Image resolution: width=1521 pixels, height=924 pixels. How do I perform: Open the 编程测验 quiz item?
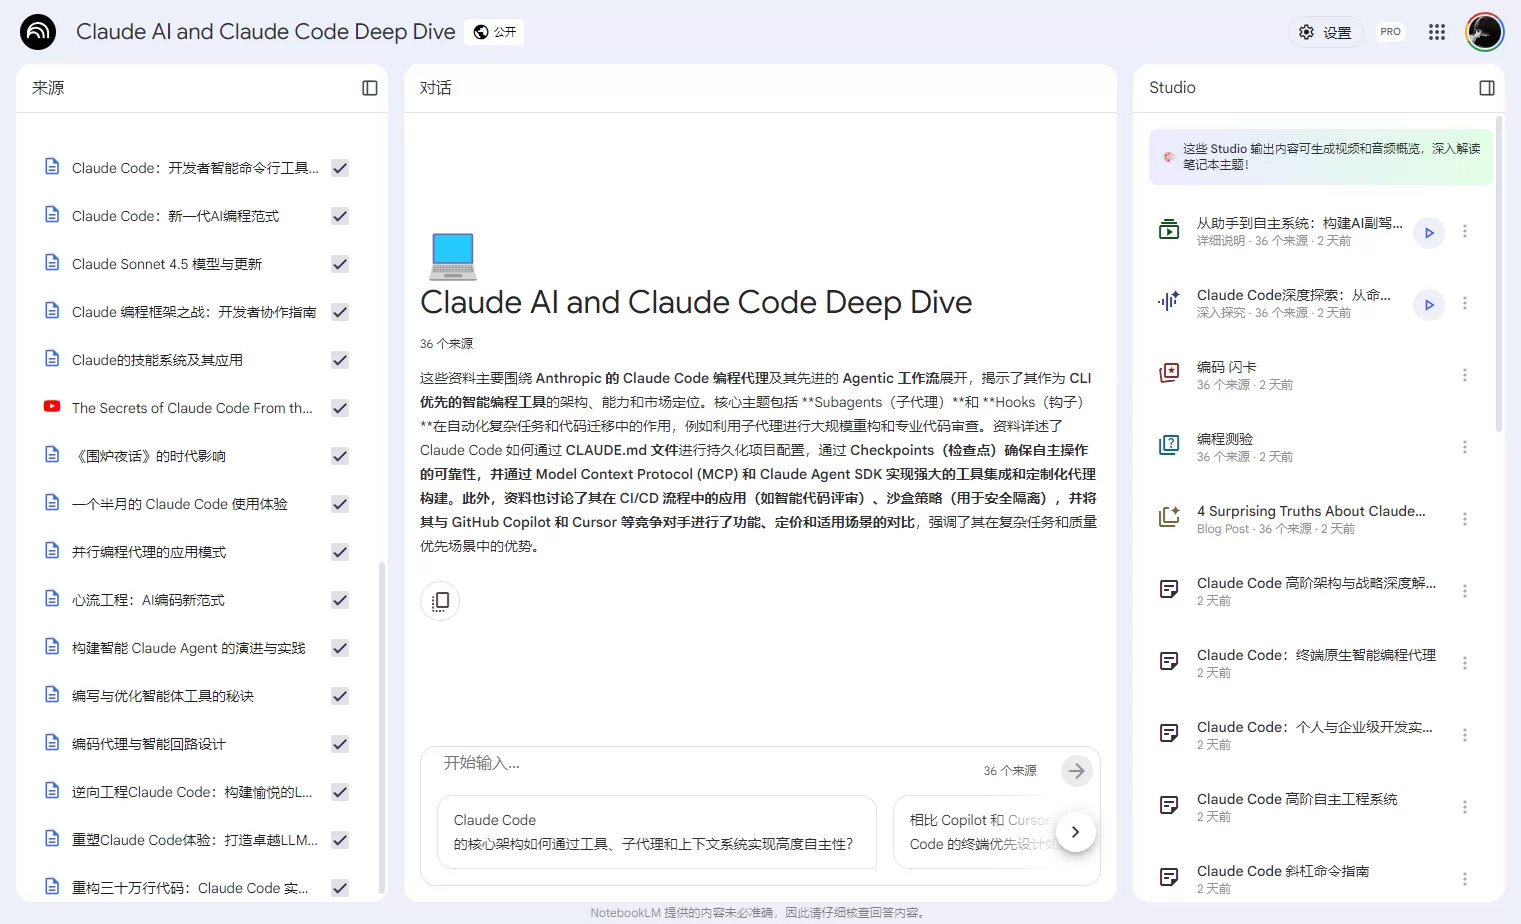[x=1300, y=447]
